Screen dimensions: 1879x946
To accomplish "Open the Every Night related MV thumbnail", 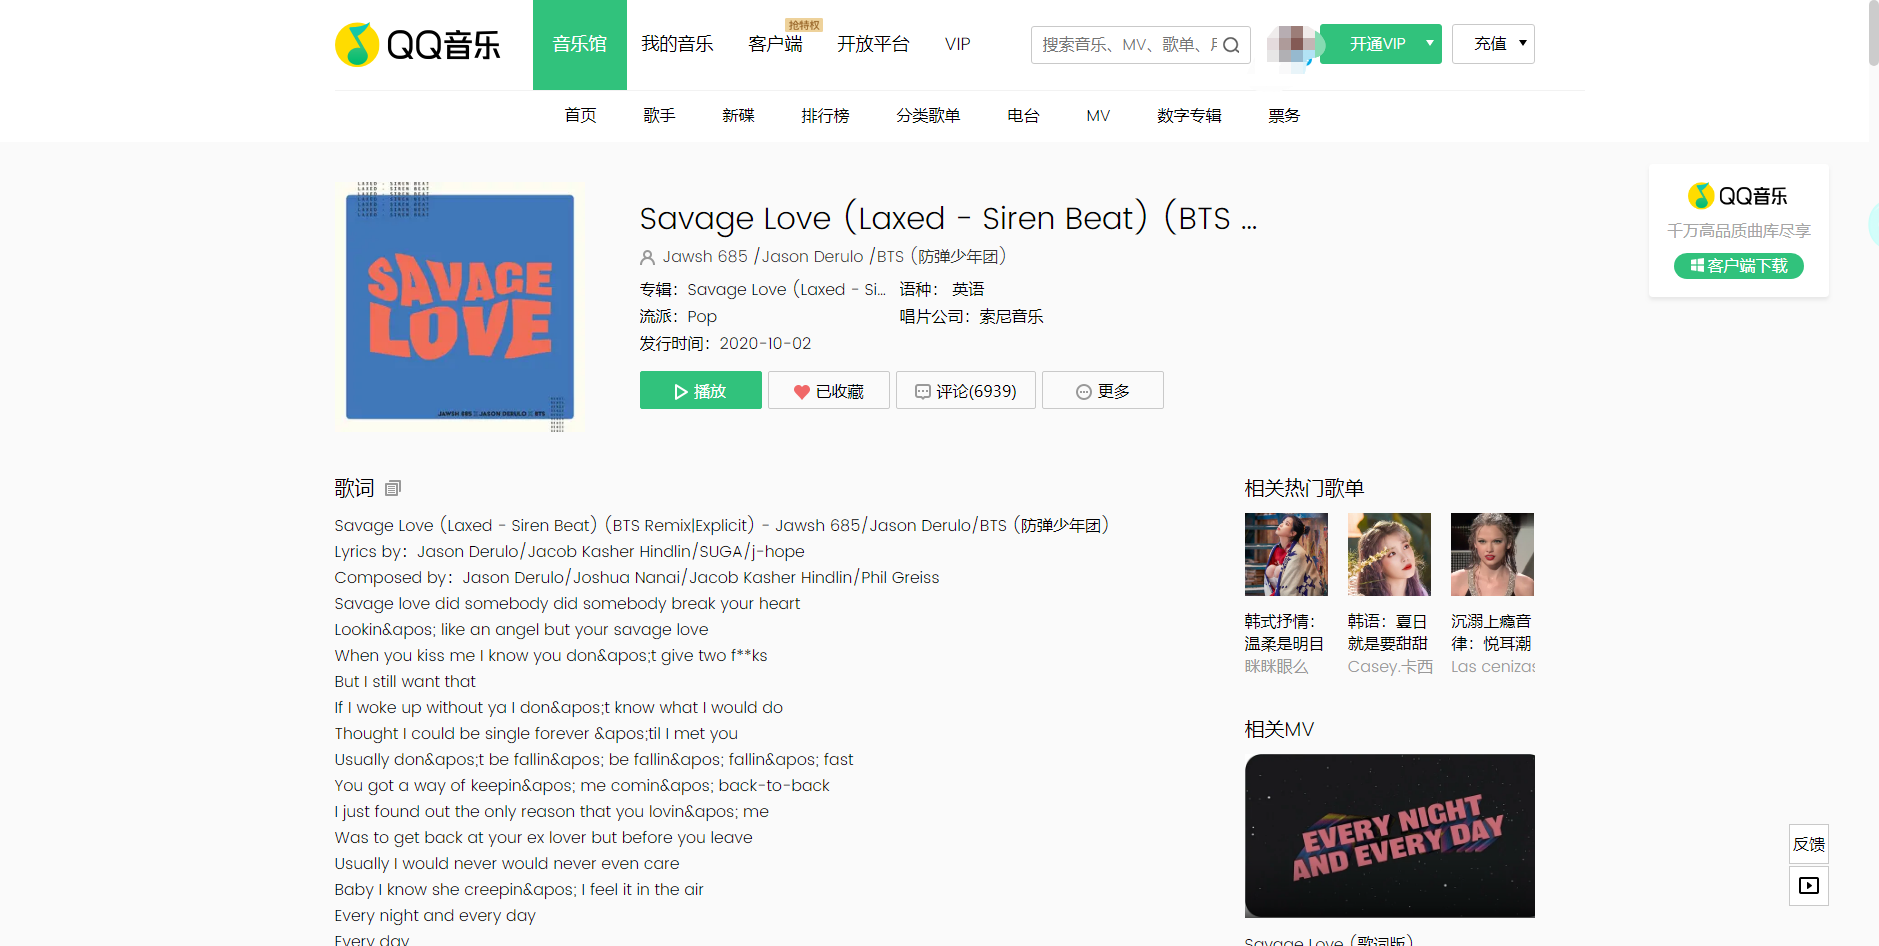I will [1390, 836].
